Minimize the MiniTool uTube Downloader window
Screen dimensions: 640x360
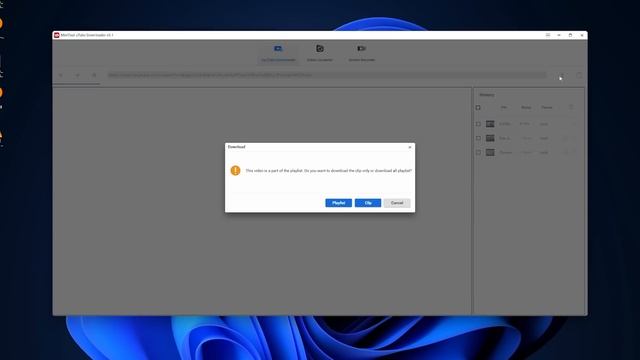pos(559,35)
